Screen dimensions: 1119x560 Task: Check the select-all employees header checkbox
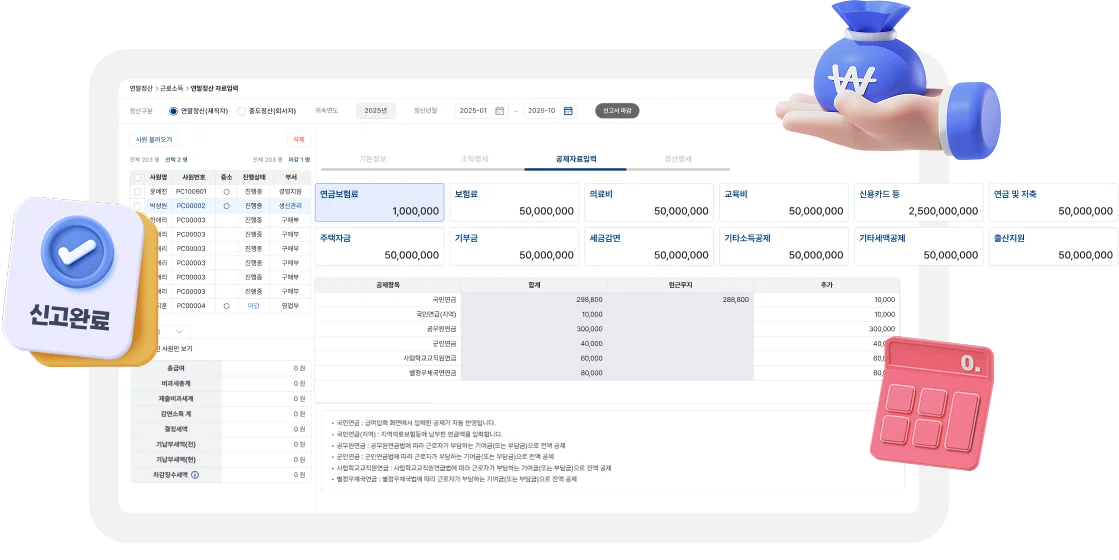tap(137, 177)
